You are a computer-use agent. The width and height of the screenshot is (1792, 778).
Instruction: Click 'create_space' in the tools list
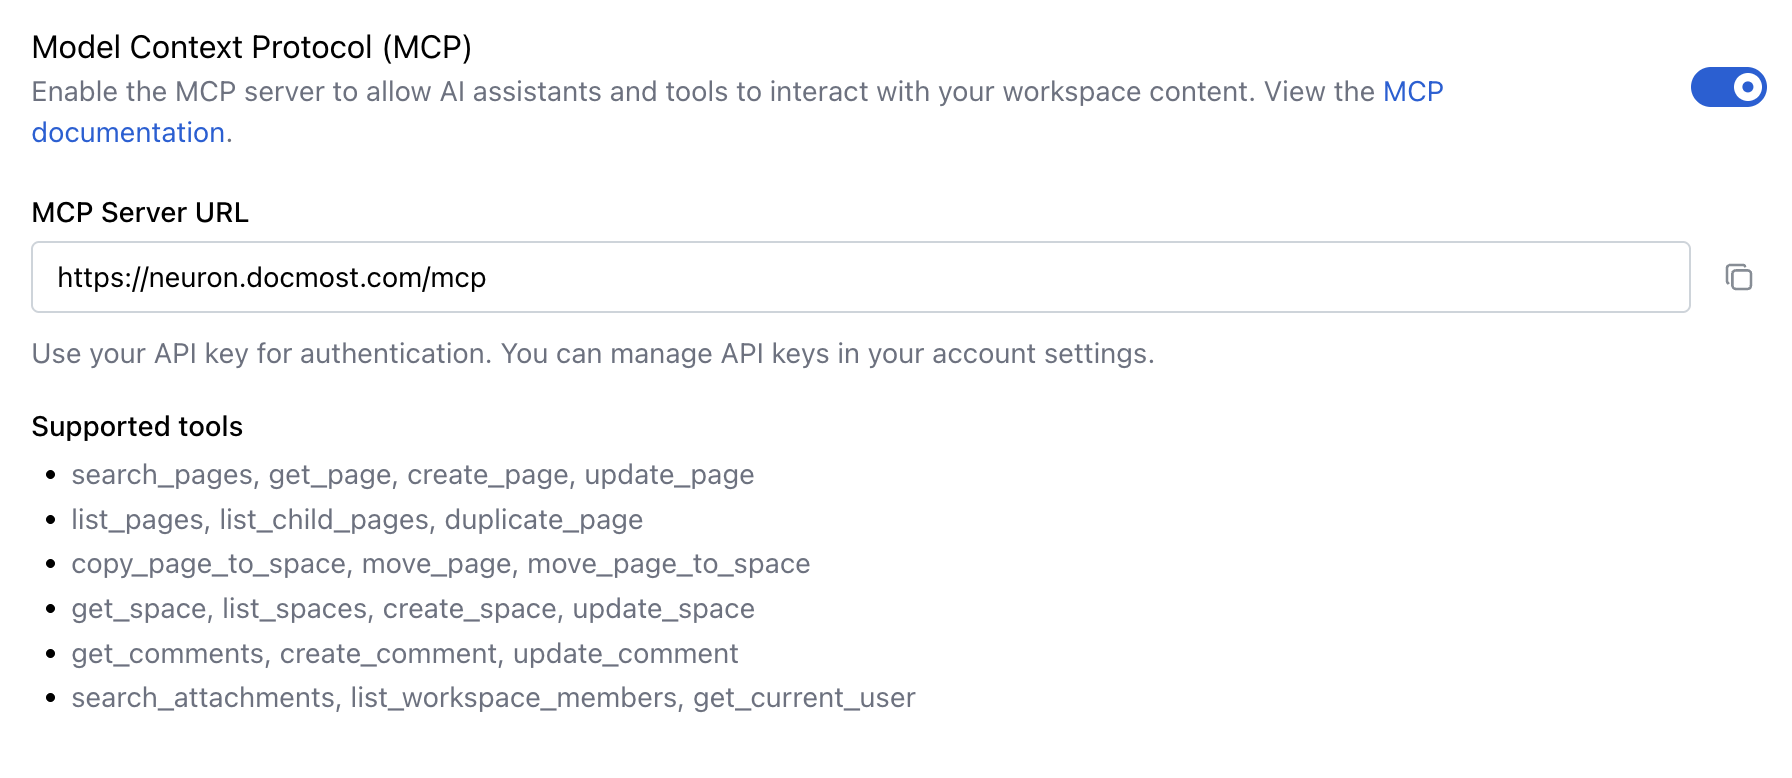point(469,609)
